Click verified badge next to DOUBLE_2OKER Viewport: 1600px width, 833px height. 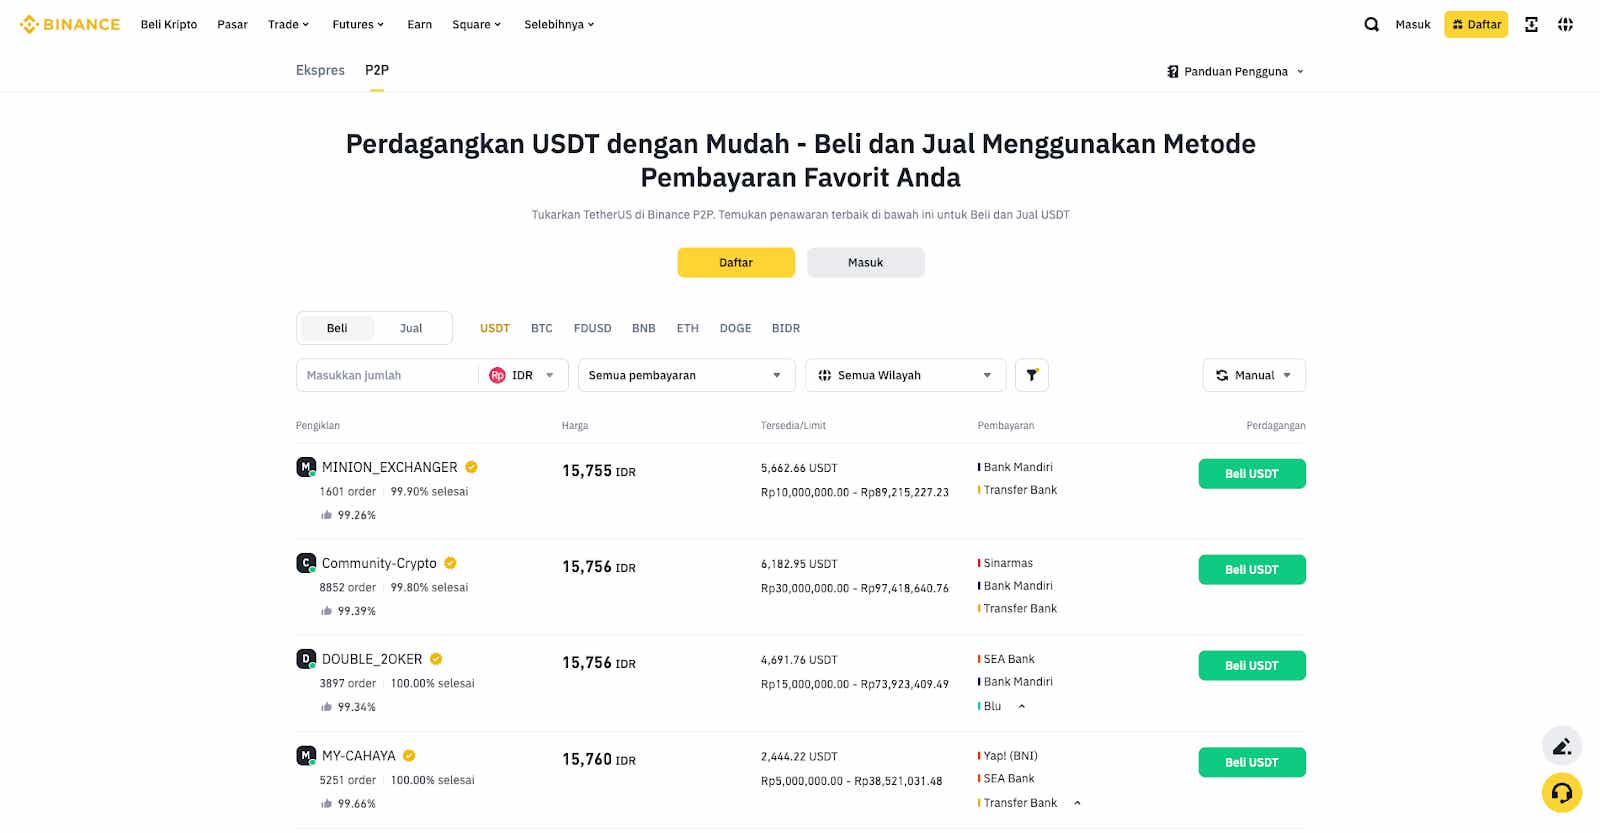[436, 659]
